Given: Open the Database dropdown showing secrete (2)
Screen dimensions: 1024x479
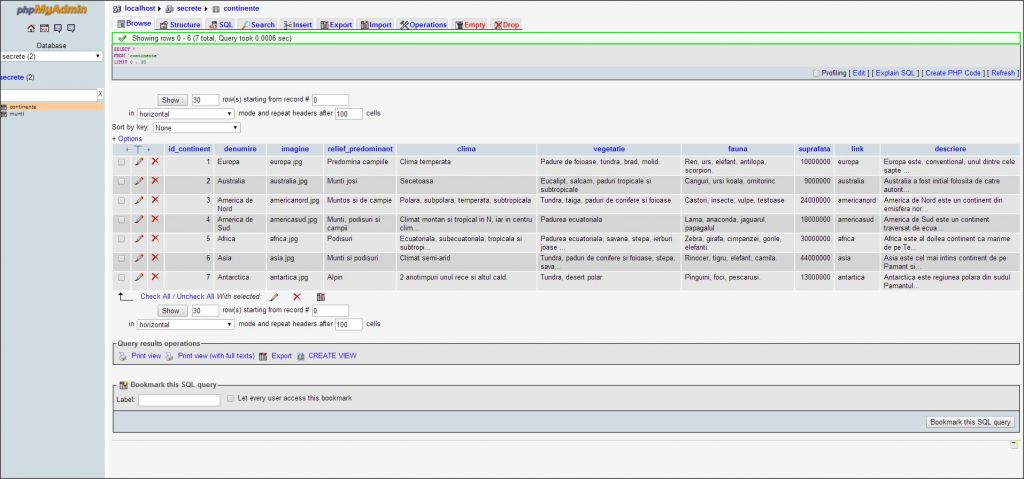Looking at the screenshot, I should click(51, 57).
